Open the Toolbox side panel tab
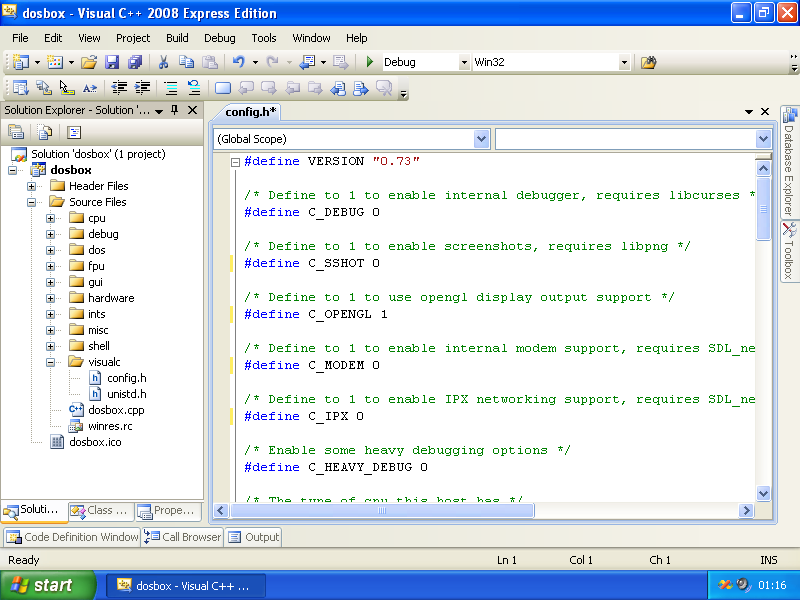The image size is (800, 600). 788,256
